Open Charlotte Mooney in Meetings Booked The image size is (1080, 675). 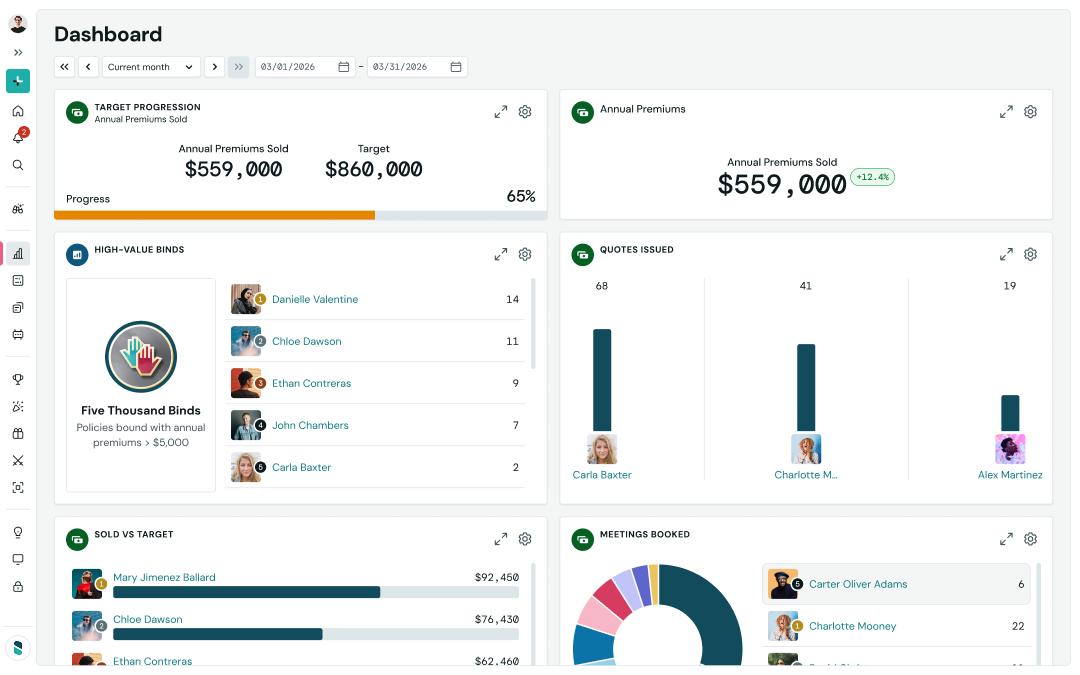(x=852, y=626)
